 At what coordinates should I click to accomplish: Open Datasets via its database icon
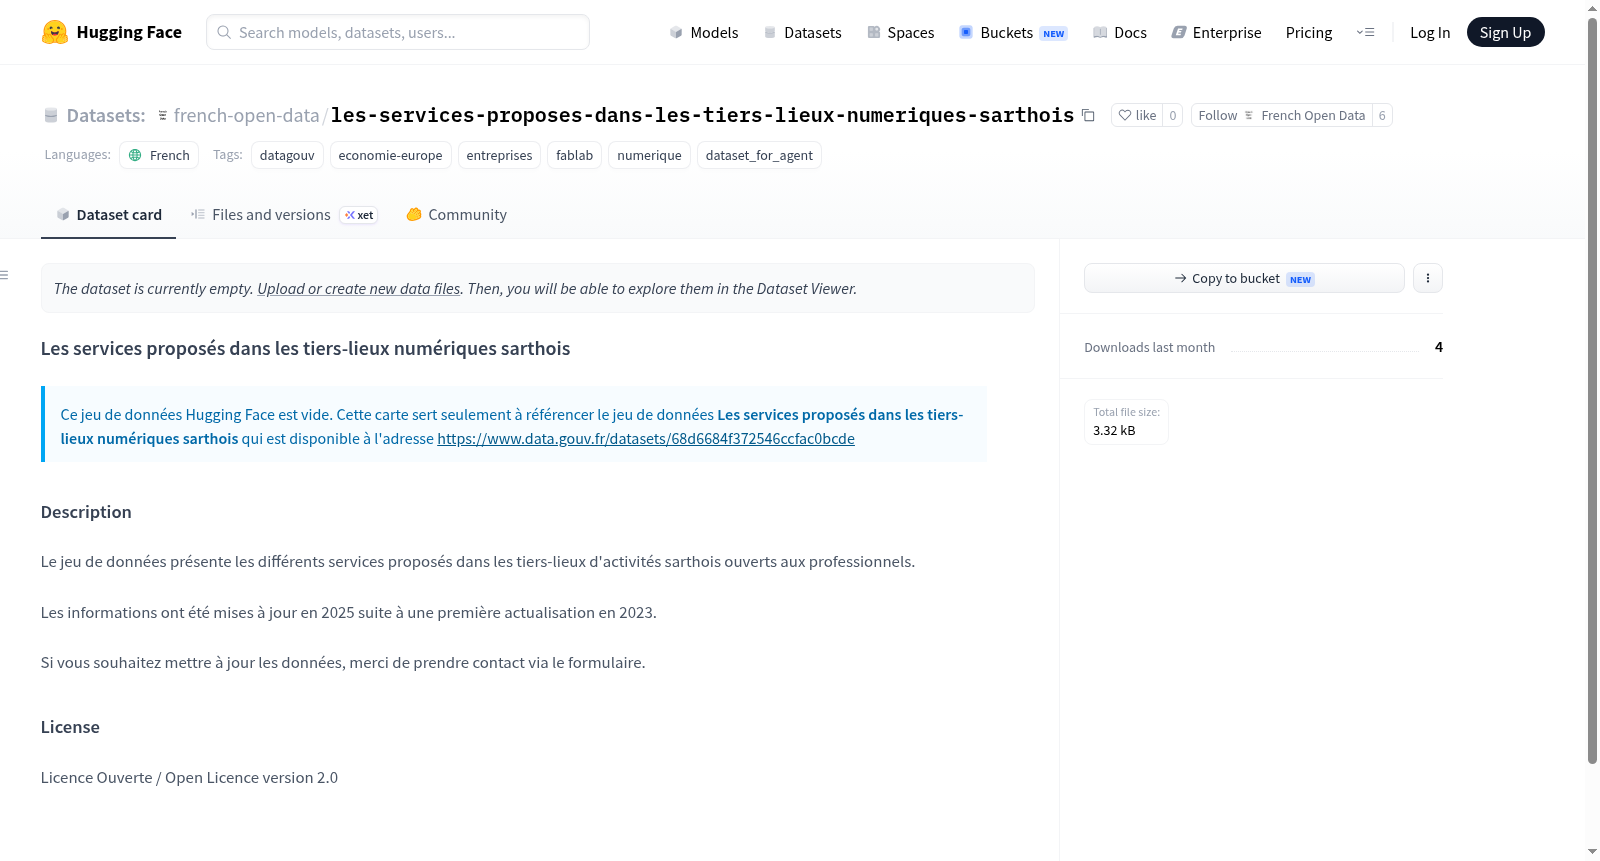coord(770,32)
